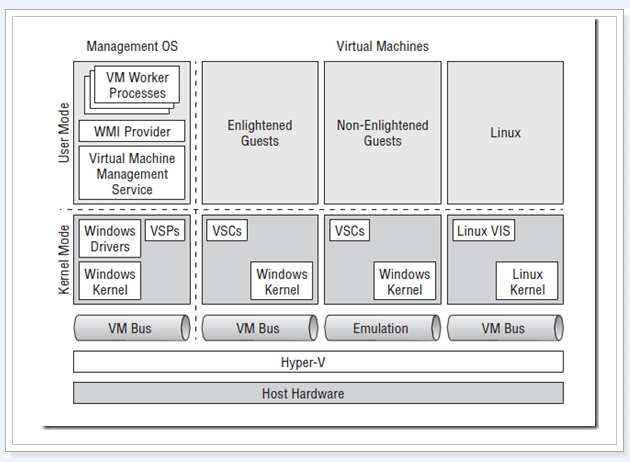Click the "Hyper-V" bar
This screenshot has width=630, height=462.
tap(318, 362)
